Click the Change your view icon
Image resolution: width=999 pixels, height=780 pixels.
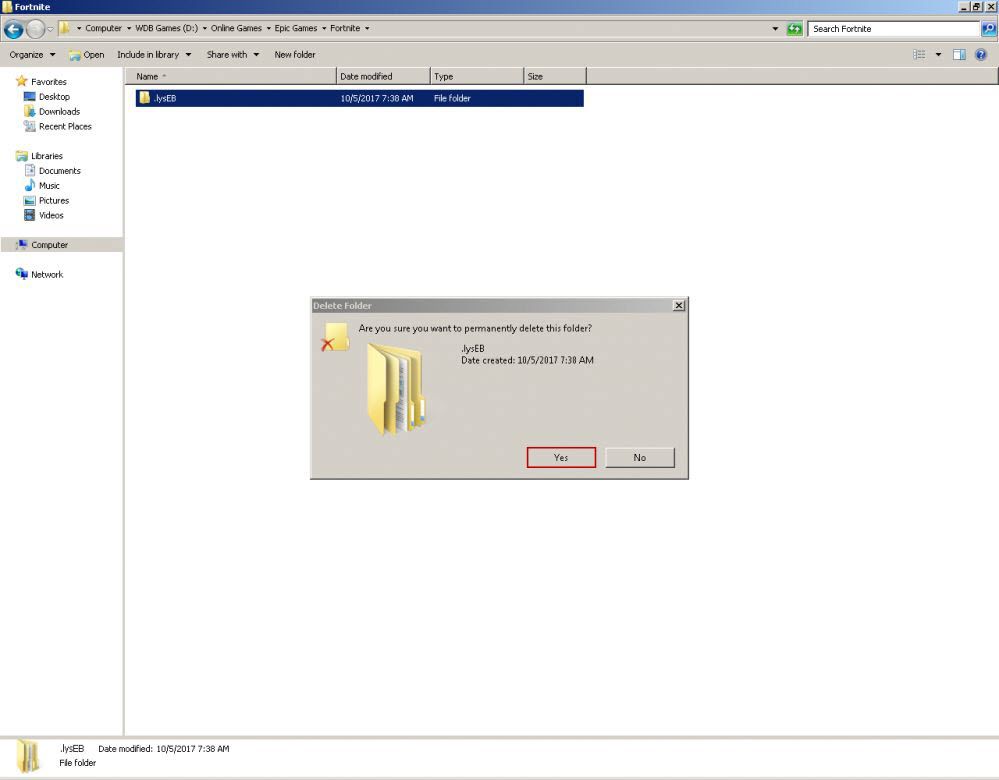point(919,55)
